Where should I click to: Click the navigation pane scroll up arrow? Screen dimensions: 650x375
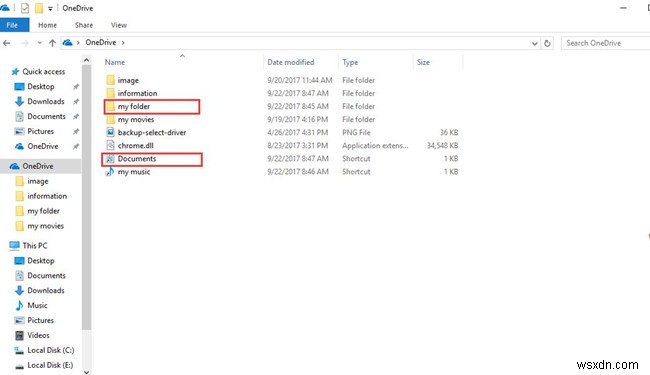click(x=86, y=60)
